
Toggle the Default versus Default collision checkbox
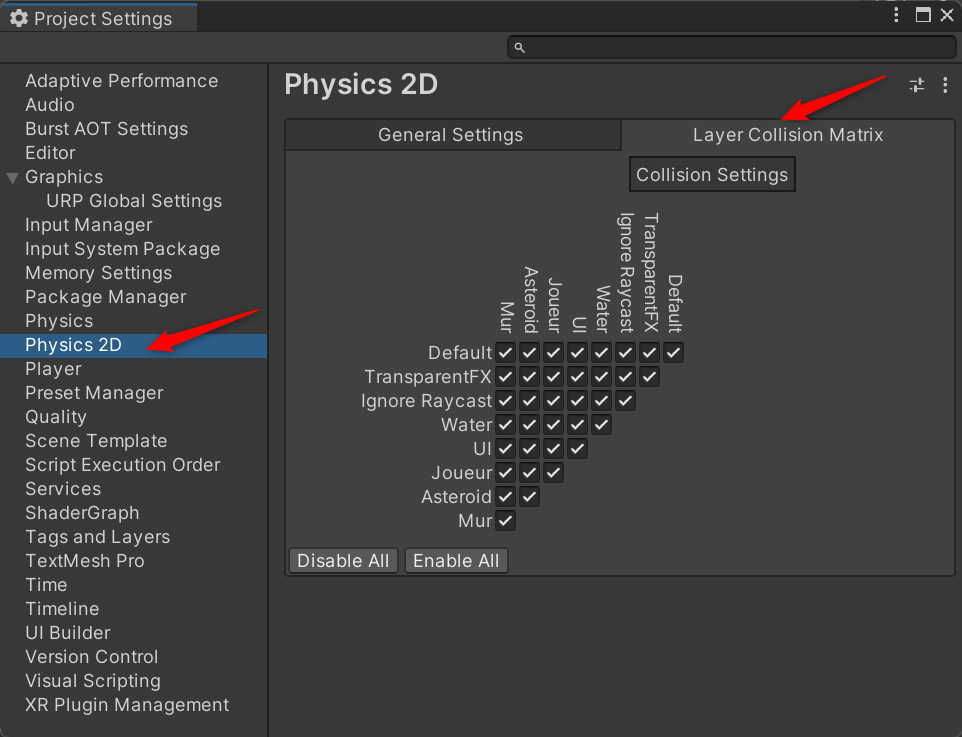pyautogui.click(x=673, y=352)
